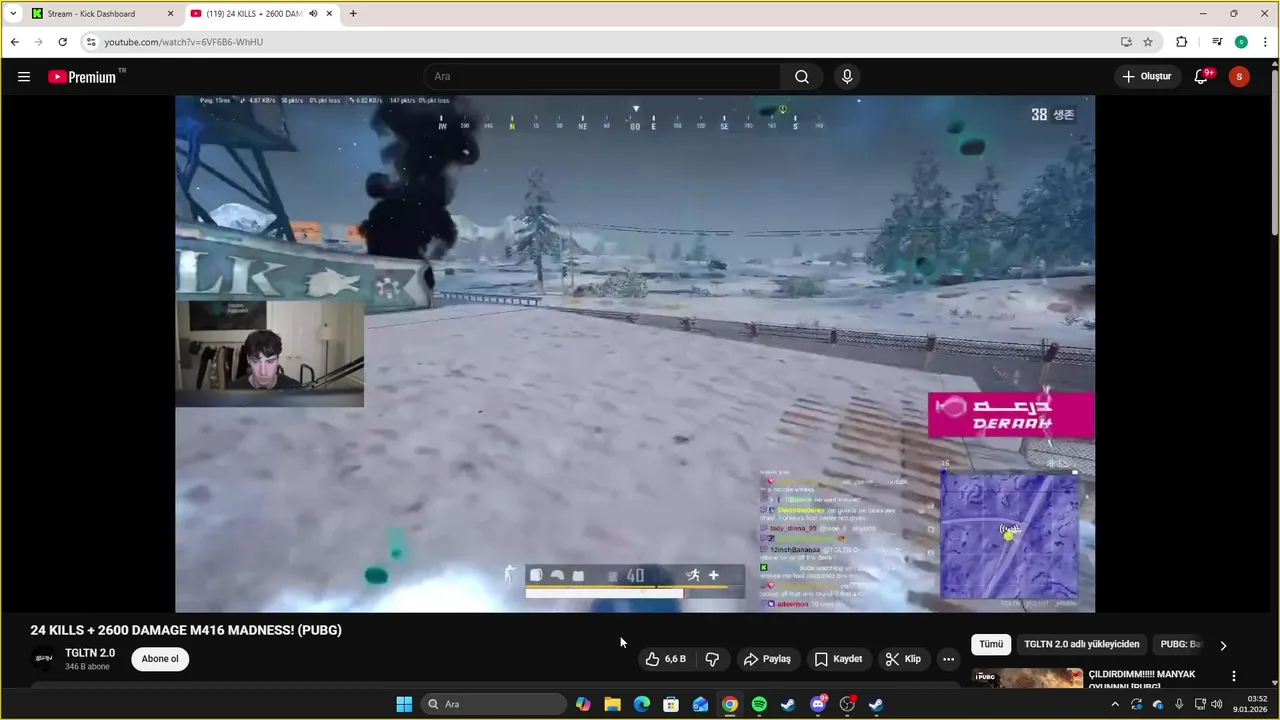Screen dimensions: 1280x720
Task: Like the video with thumbs up
Action: (666, 659)
